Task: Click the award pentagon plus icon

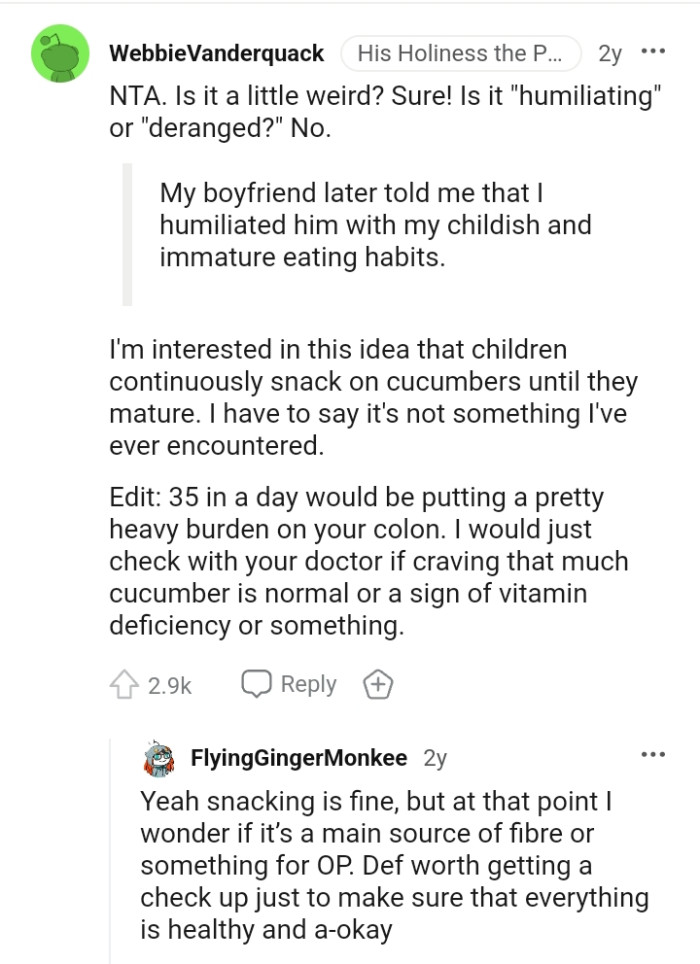Action: pos(378,684)
